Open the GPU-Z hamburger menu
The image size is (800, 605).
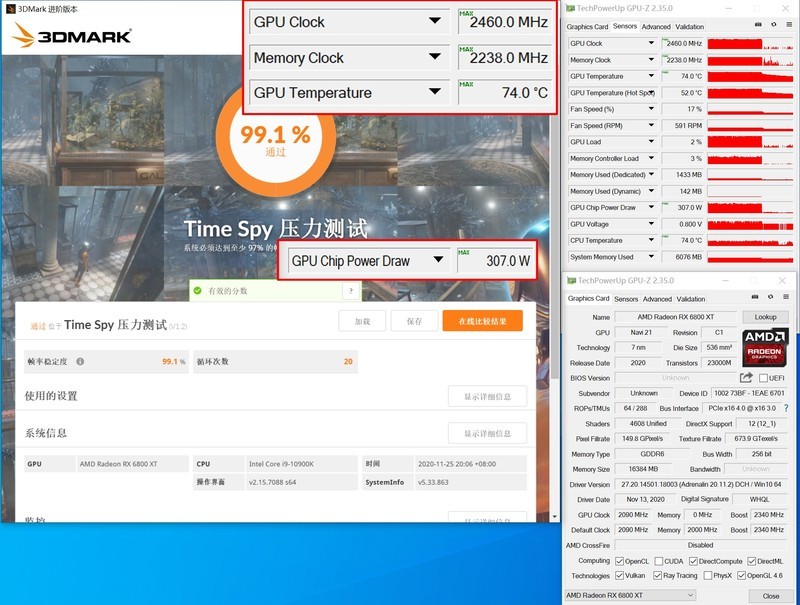click(787, 297)
